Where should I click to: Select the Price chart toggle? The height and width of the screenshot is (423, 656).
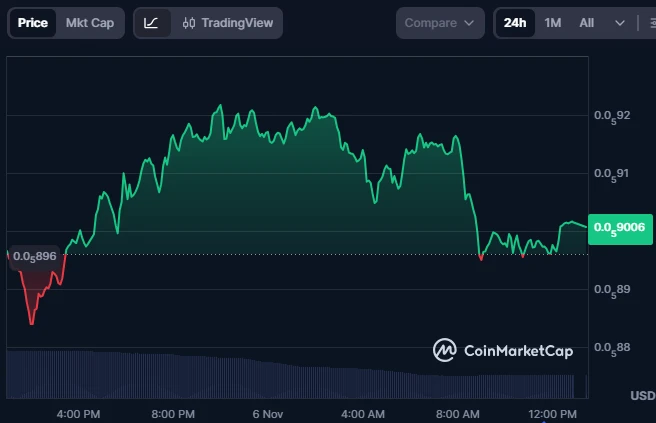pos(33,23)
